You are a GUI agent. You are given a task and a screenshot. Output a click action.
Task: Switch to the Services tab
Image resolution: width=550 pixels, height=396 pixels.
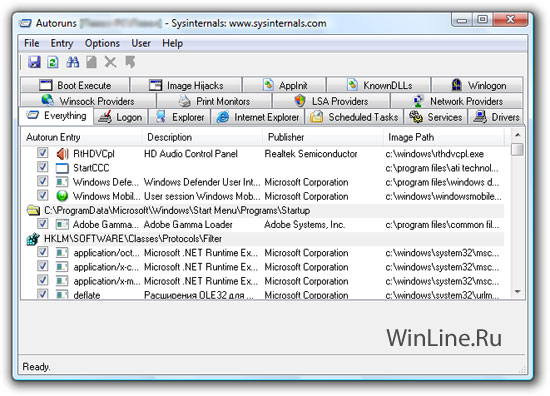(436, 117)
